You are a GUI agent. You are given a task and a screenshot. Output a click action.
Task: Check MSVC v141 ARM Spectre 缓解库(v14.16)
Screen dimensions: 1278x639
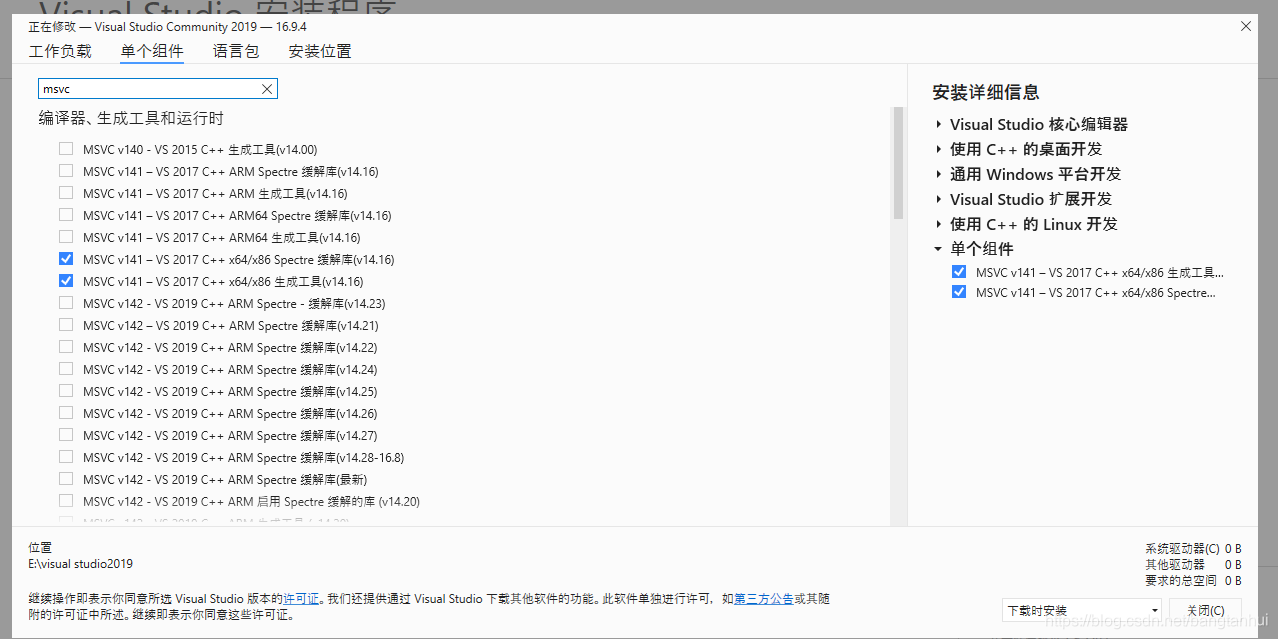66,171
